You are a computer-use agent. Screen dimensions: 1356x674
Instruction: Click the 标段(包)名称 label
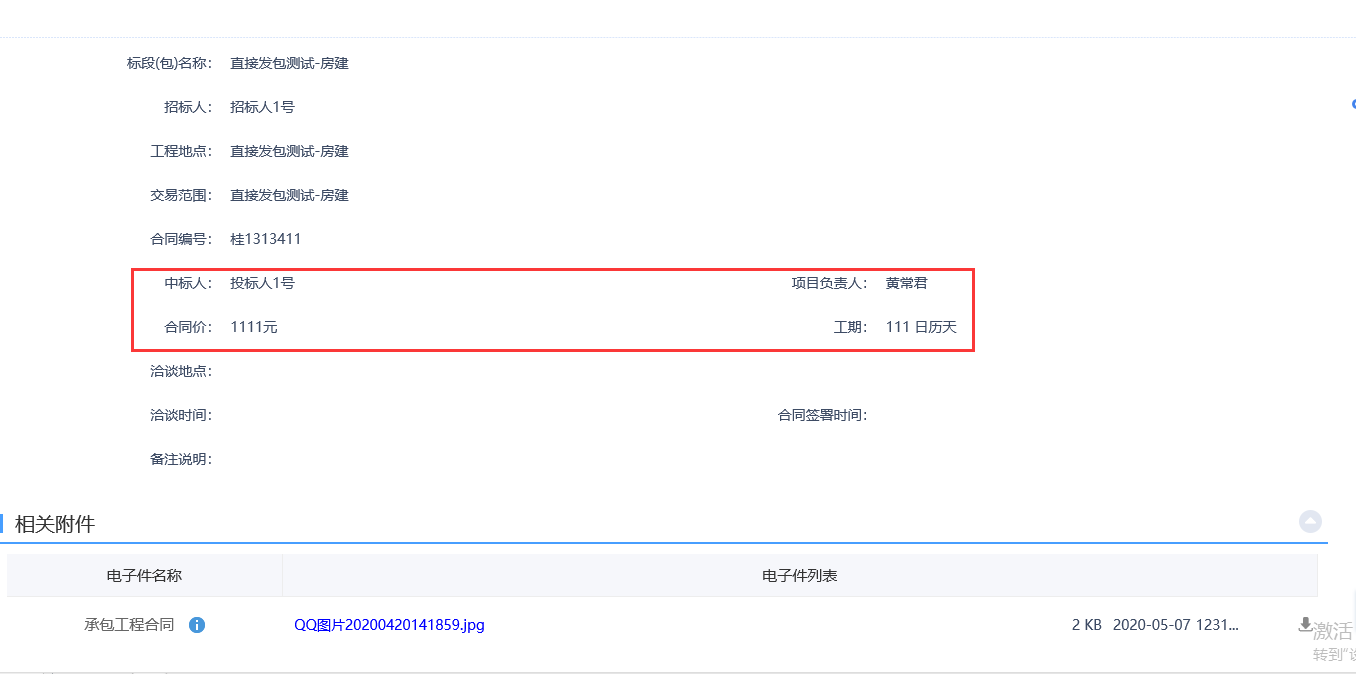(x=169, y=63)
